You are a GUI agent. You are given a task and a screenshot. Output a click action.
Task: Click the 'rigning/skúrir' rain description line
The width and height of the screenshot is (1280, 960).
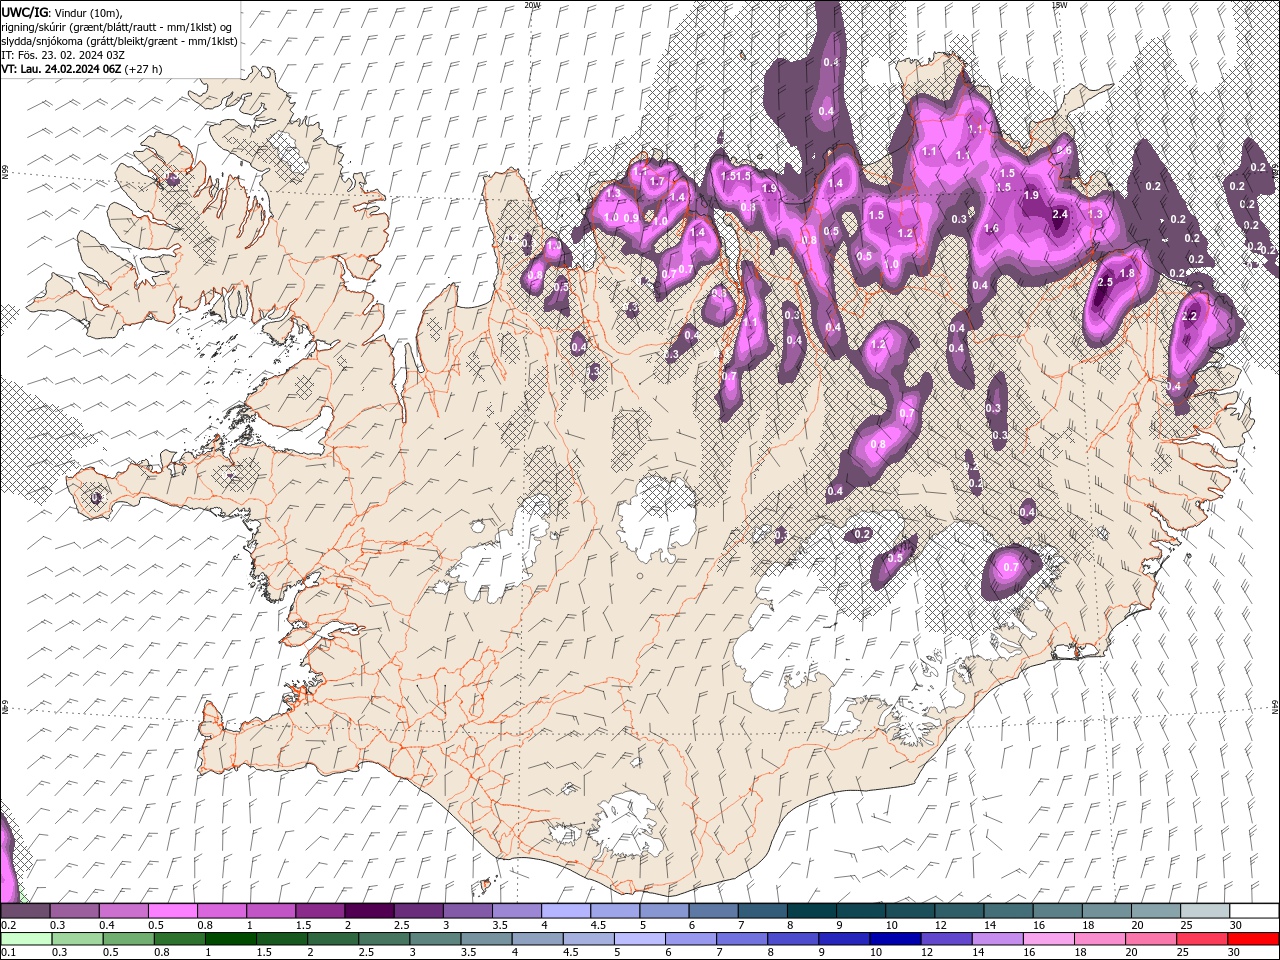tap(118, 26)
